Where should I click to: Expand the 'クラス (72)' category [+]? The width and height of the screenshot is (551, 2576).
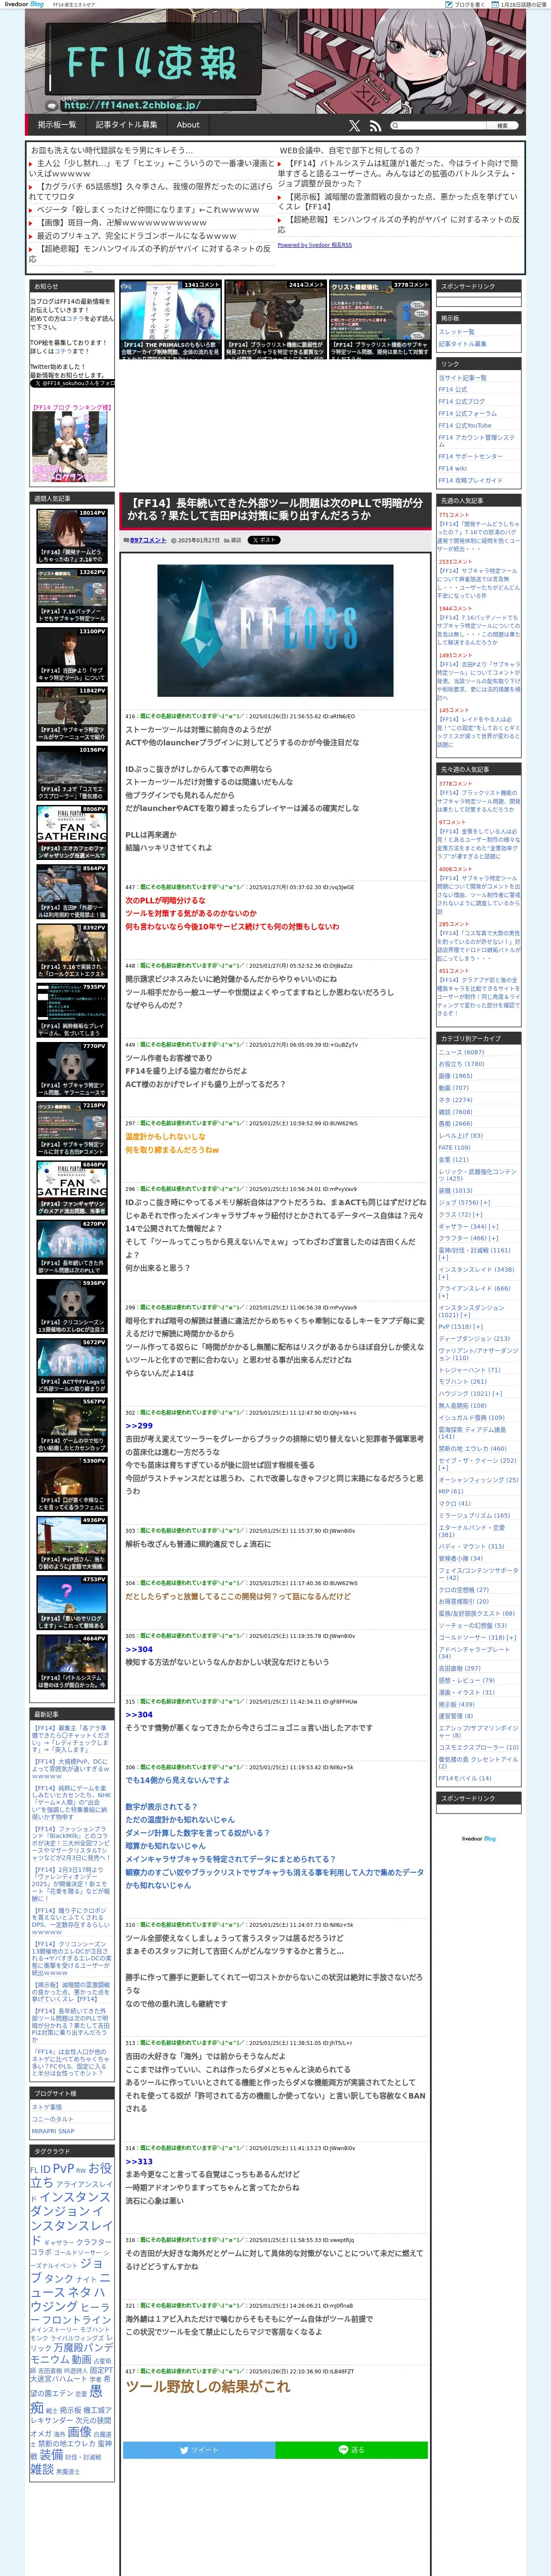(x=478, y=1214)
